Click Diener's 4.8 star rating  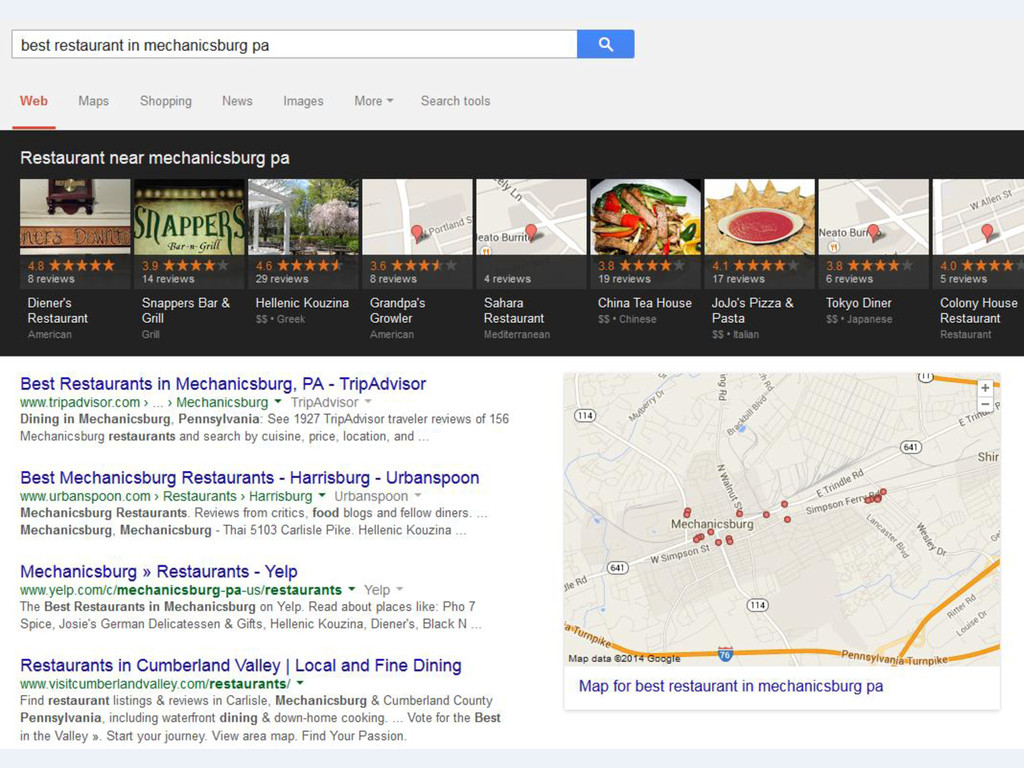coord(71,265)
